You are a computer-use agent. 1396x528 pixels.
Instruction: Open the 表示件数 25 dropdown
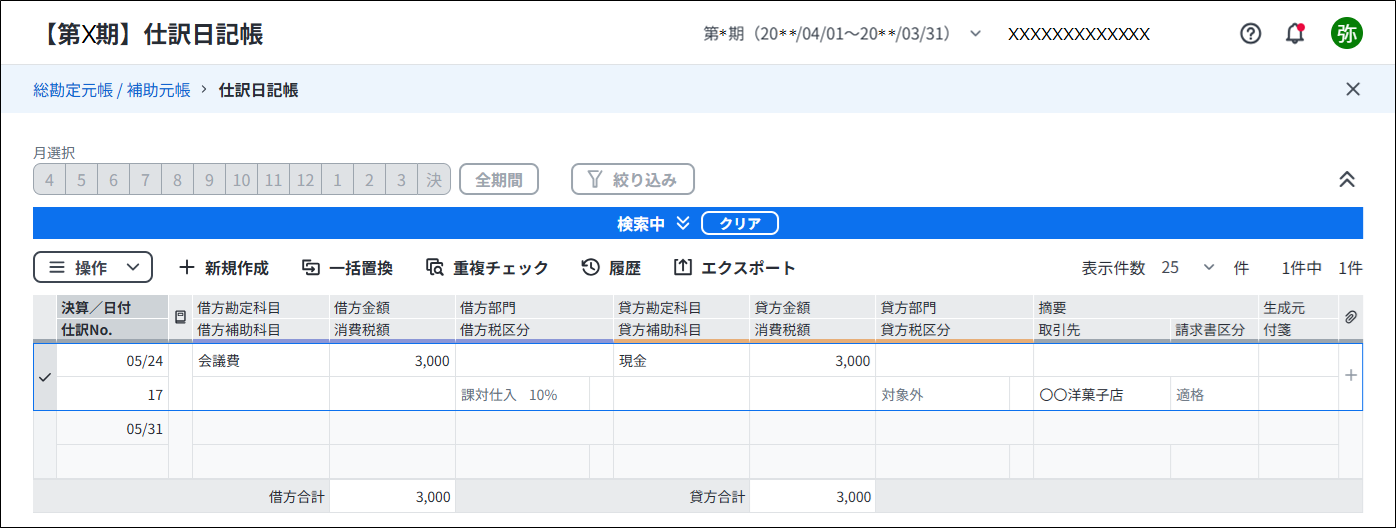pos(1188,268)
